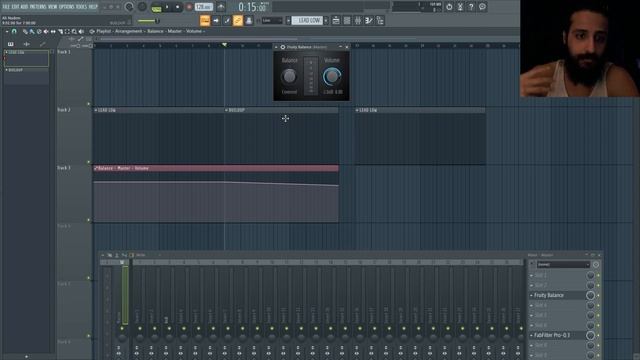Toggle Fruity Balance slot enable light
640x360 pixels.
[598, 296]
